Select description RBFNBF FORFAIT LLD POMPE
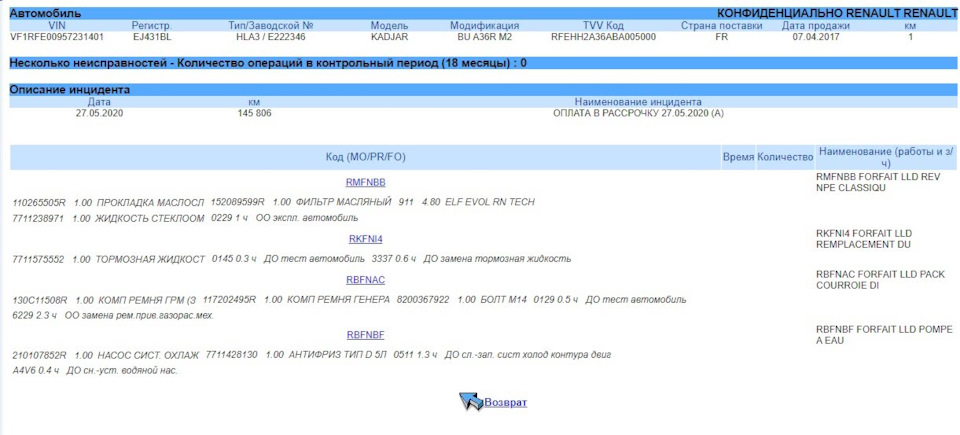The image size is (960, 435). tap(885, 330)
